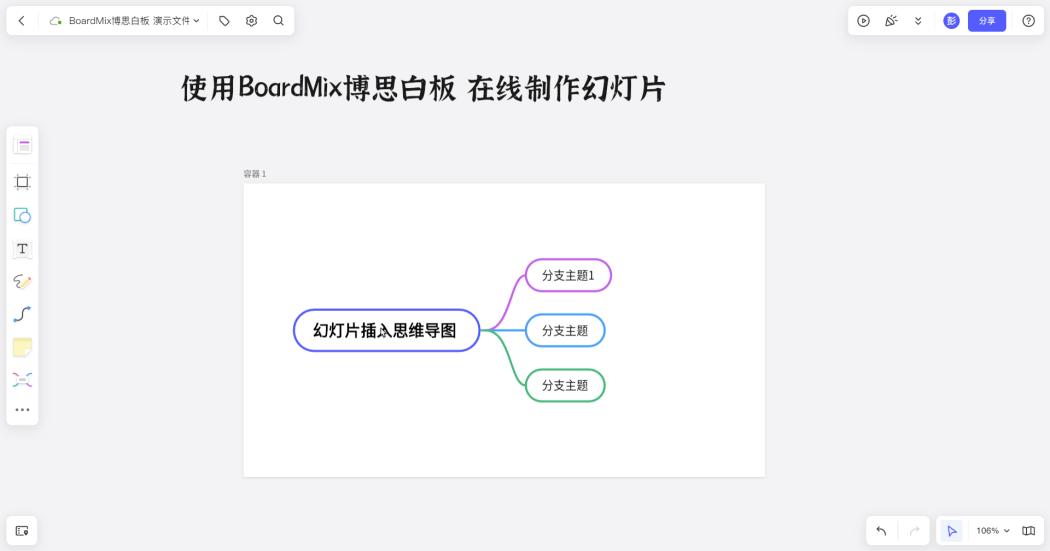The width and height of the screenshot is (1050, 551).
Task: Click the search magnifier icon
Action: click(x=279, y=21)
